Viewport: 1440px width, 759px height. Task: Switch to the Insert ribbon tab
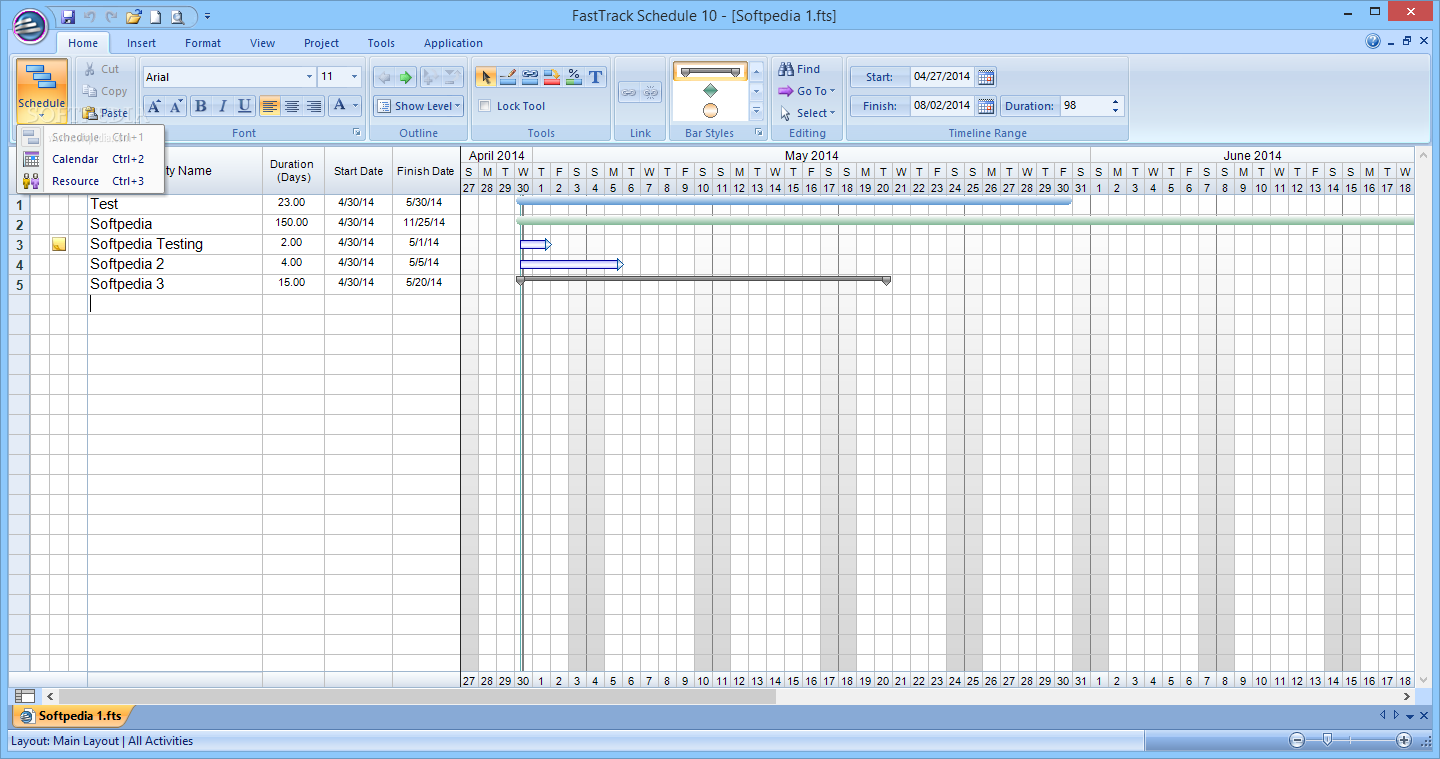[x=141, y=43]
